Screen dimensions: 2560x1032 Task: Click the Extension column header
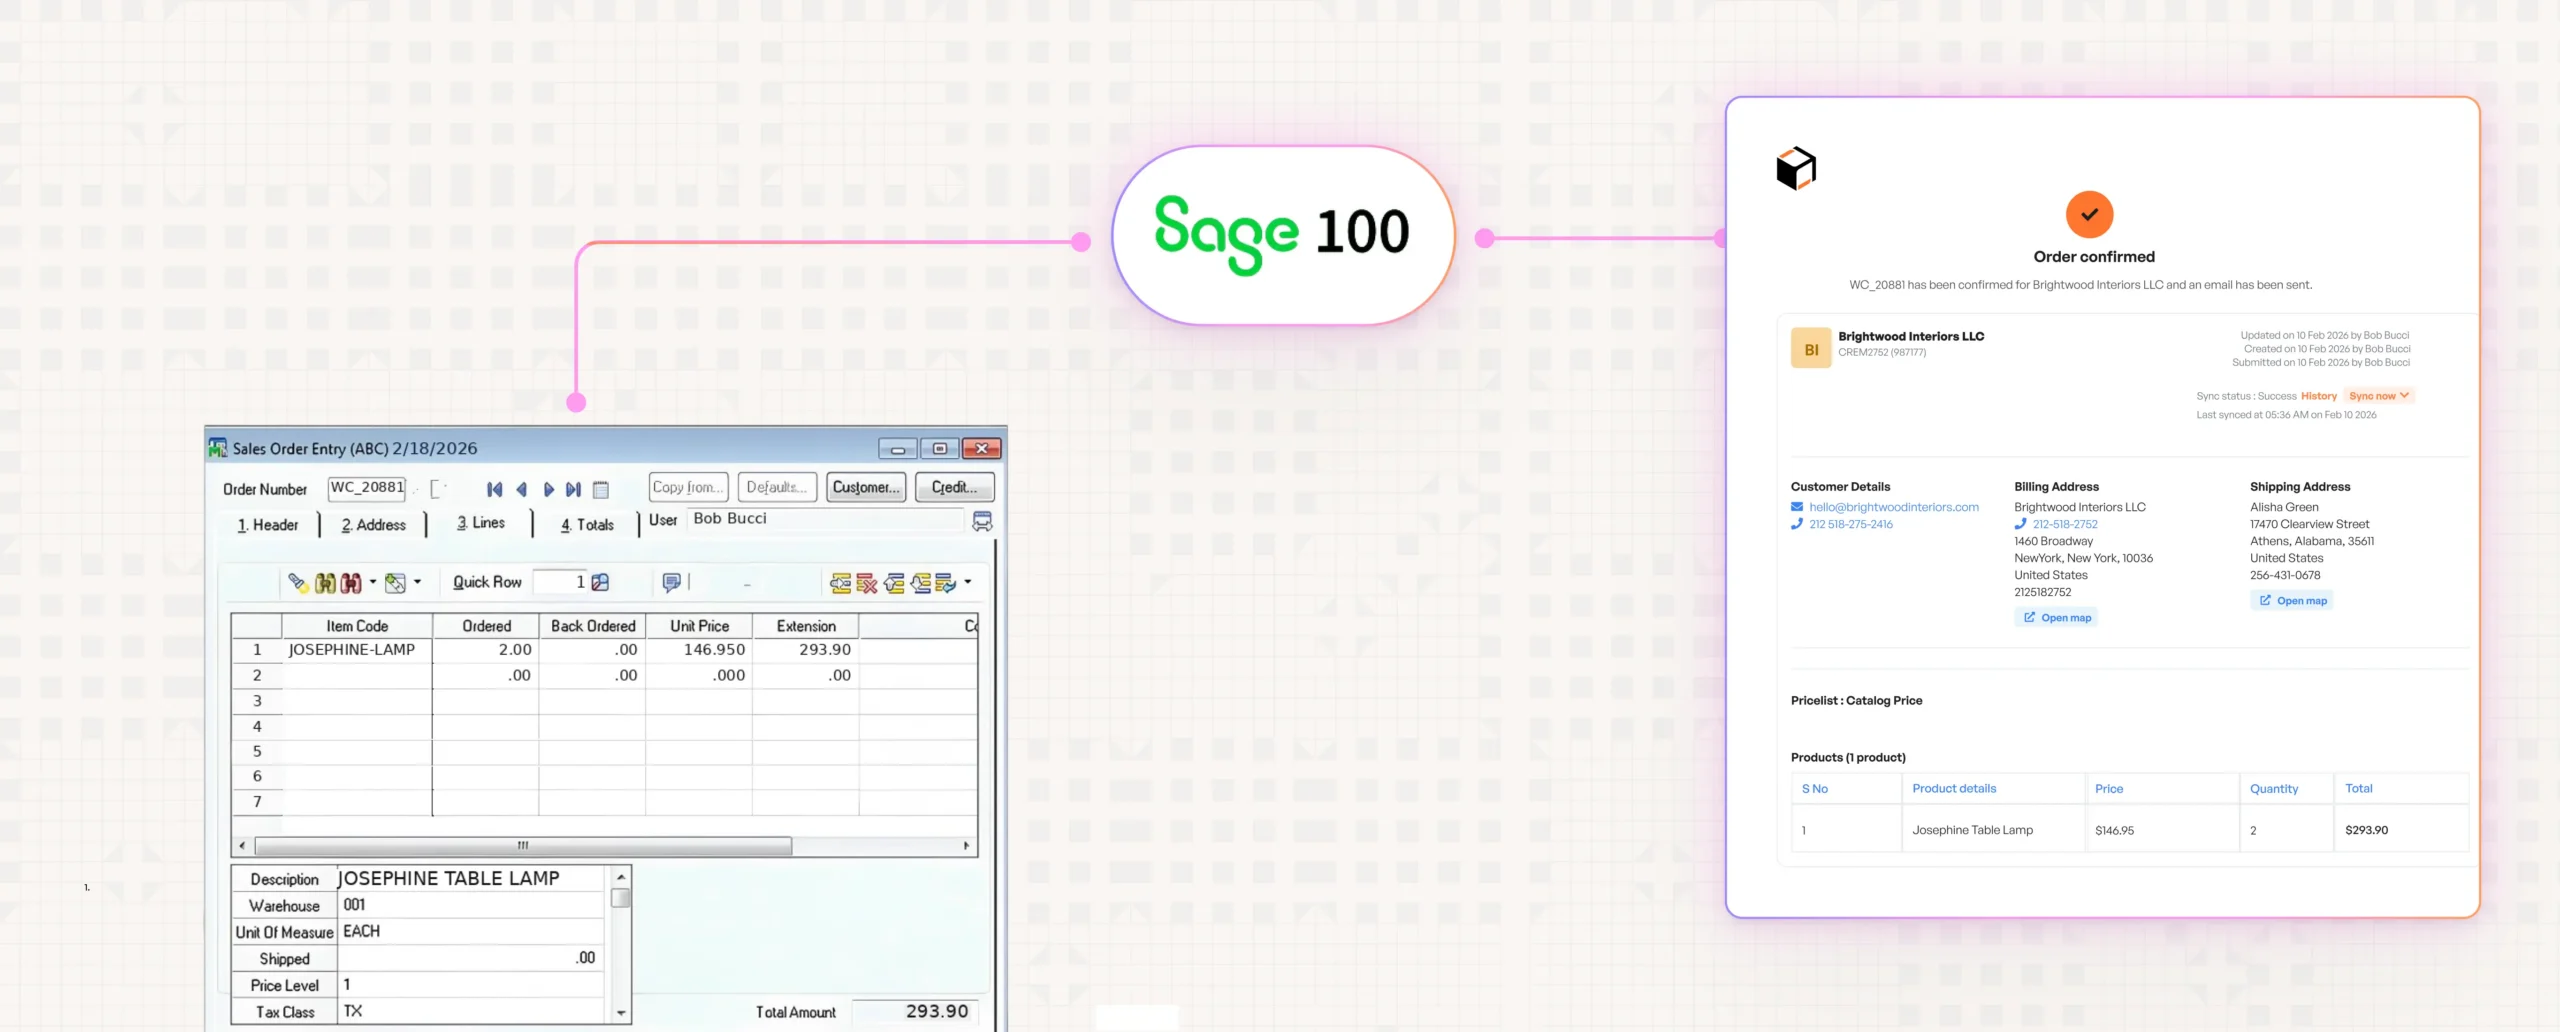coord(806,626)
